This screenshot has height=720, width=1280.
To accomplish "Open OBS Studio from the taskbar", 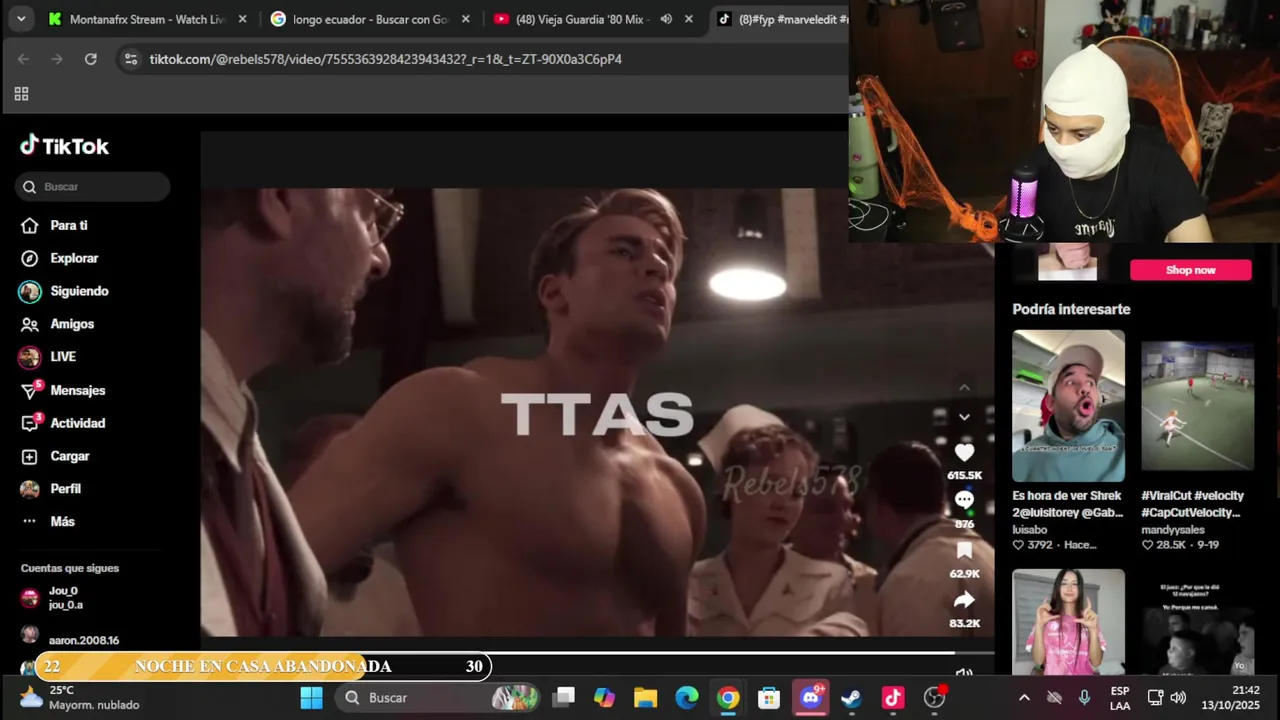I will 935,697.
